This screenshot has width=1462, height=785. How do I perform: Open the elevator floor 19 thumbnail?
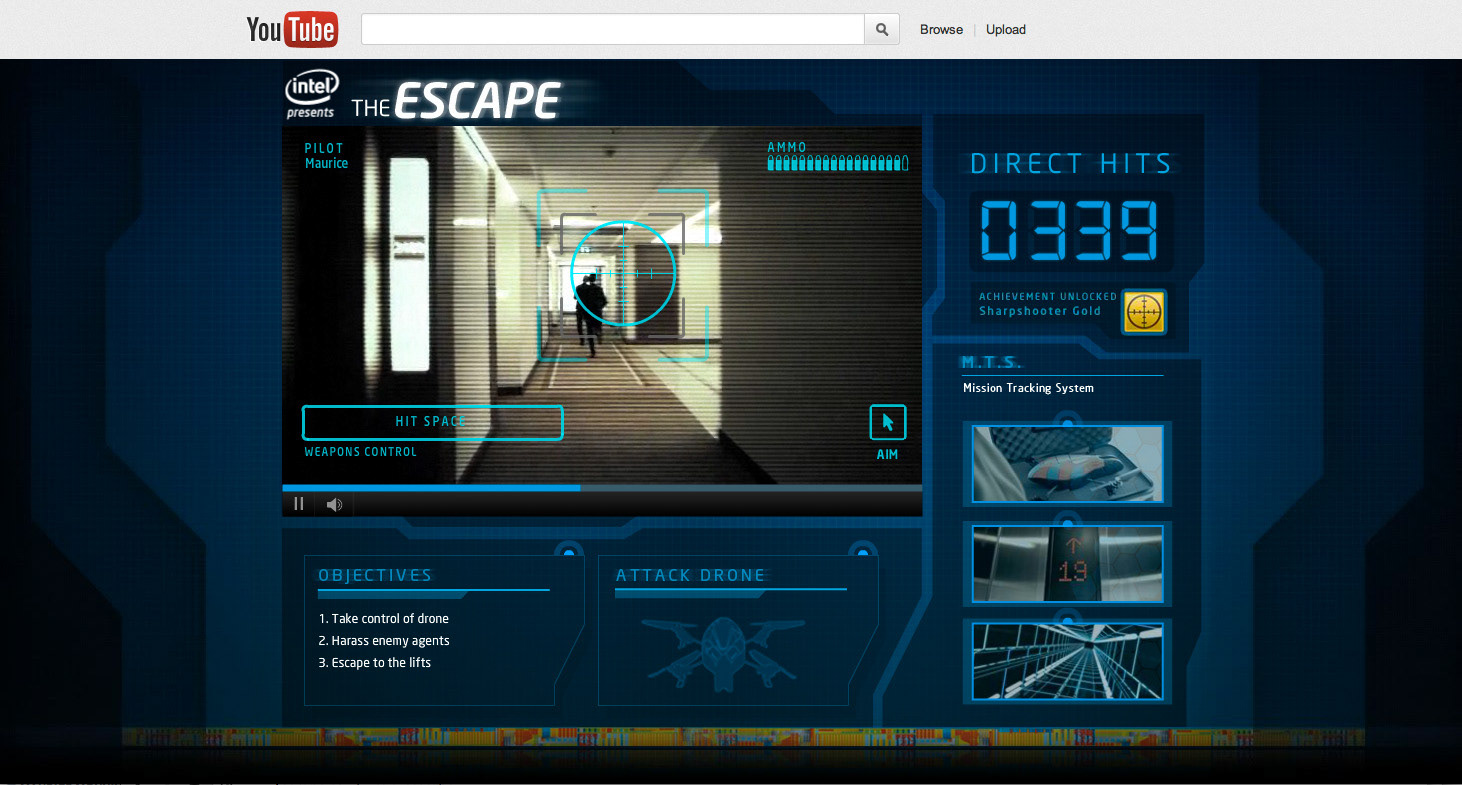pyautogui.click(x=1067, y=563)
